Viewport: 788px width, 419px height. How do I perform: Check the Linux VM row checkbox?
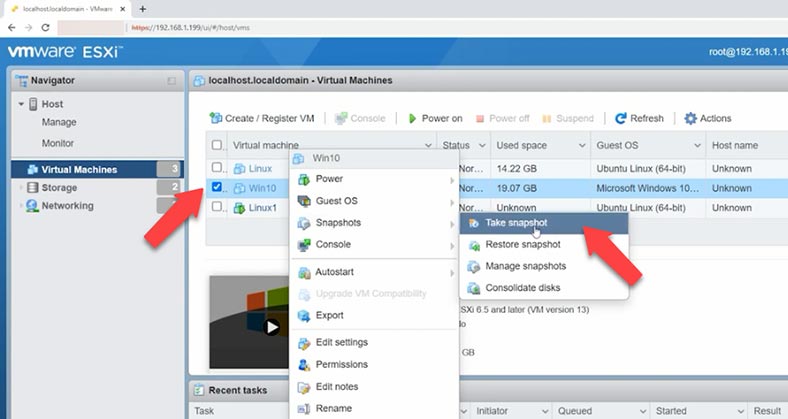(217, 167)
